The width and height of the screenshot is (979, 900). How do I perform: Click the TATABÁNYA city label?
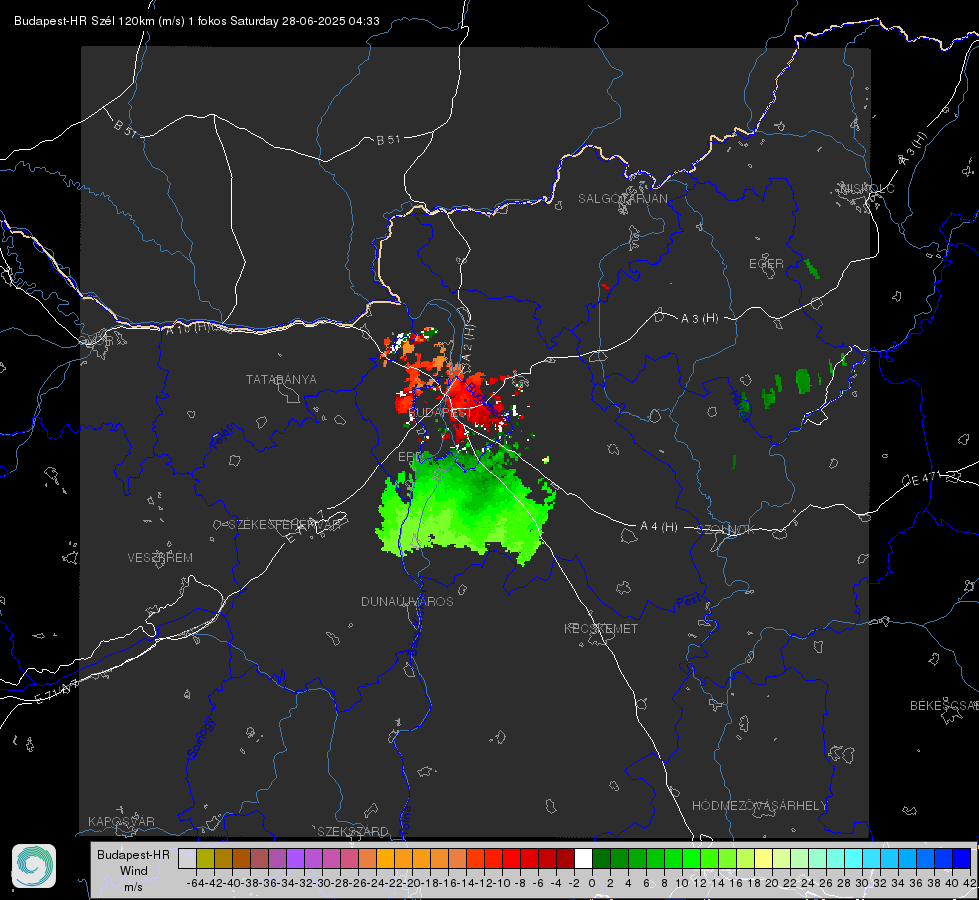point(281,380)
